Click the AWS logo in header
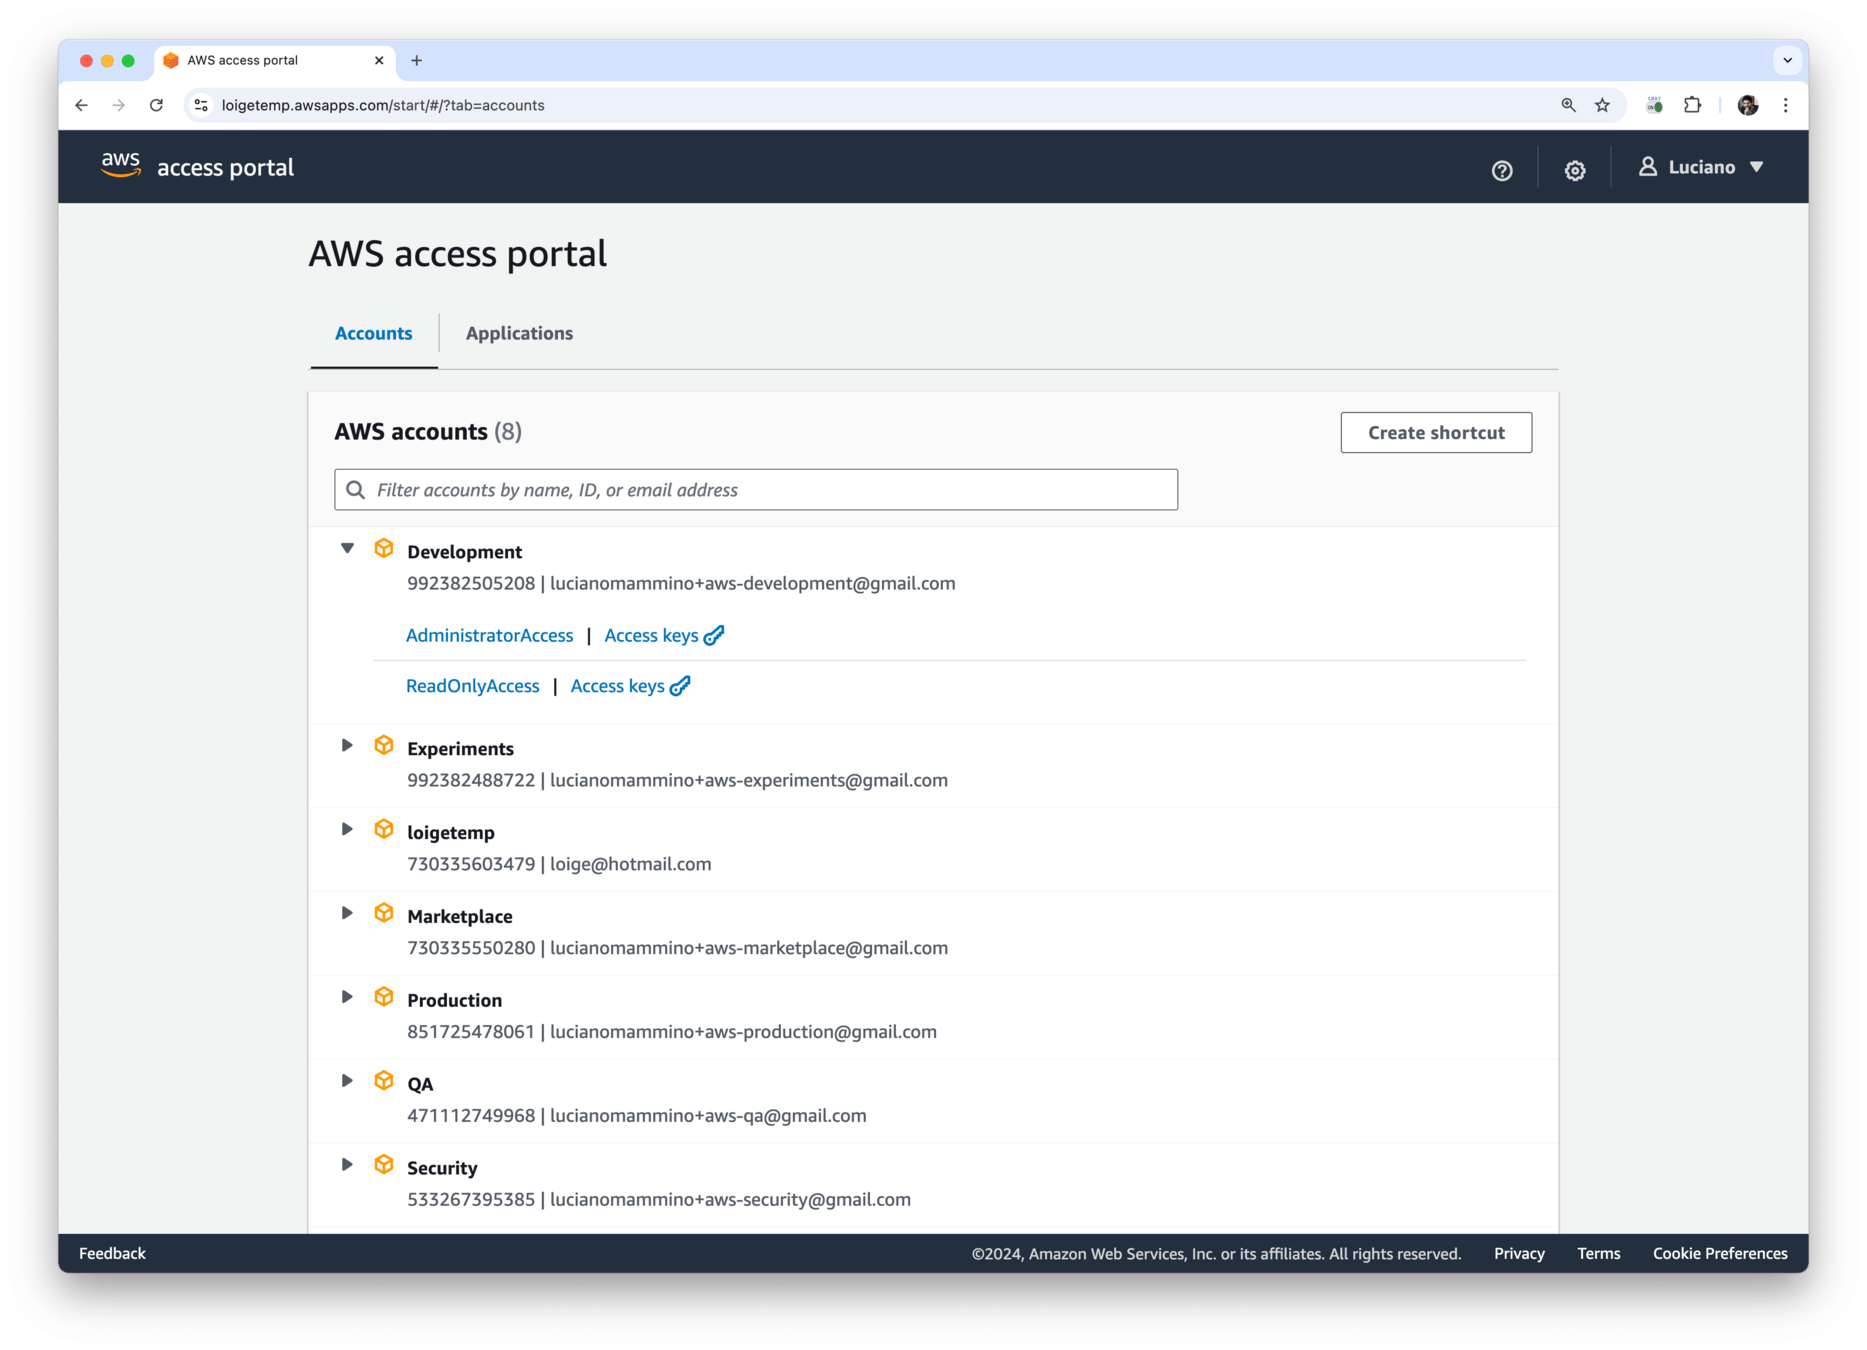 [121, 165]
